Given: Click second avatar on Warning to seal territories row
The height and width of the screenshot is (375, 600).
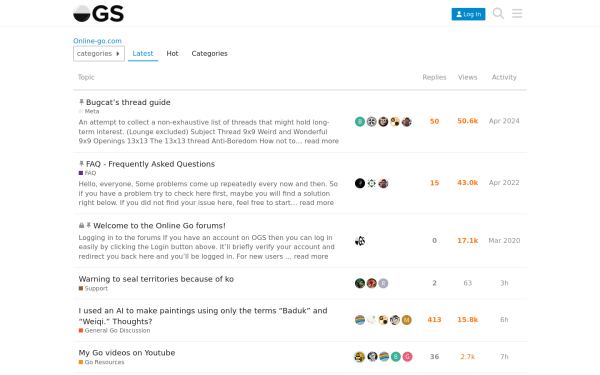Looking at the screenshot, I should [x=372, y=283].
